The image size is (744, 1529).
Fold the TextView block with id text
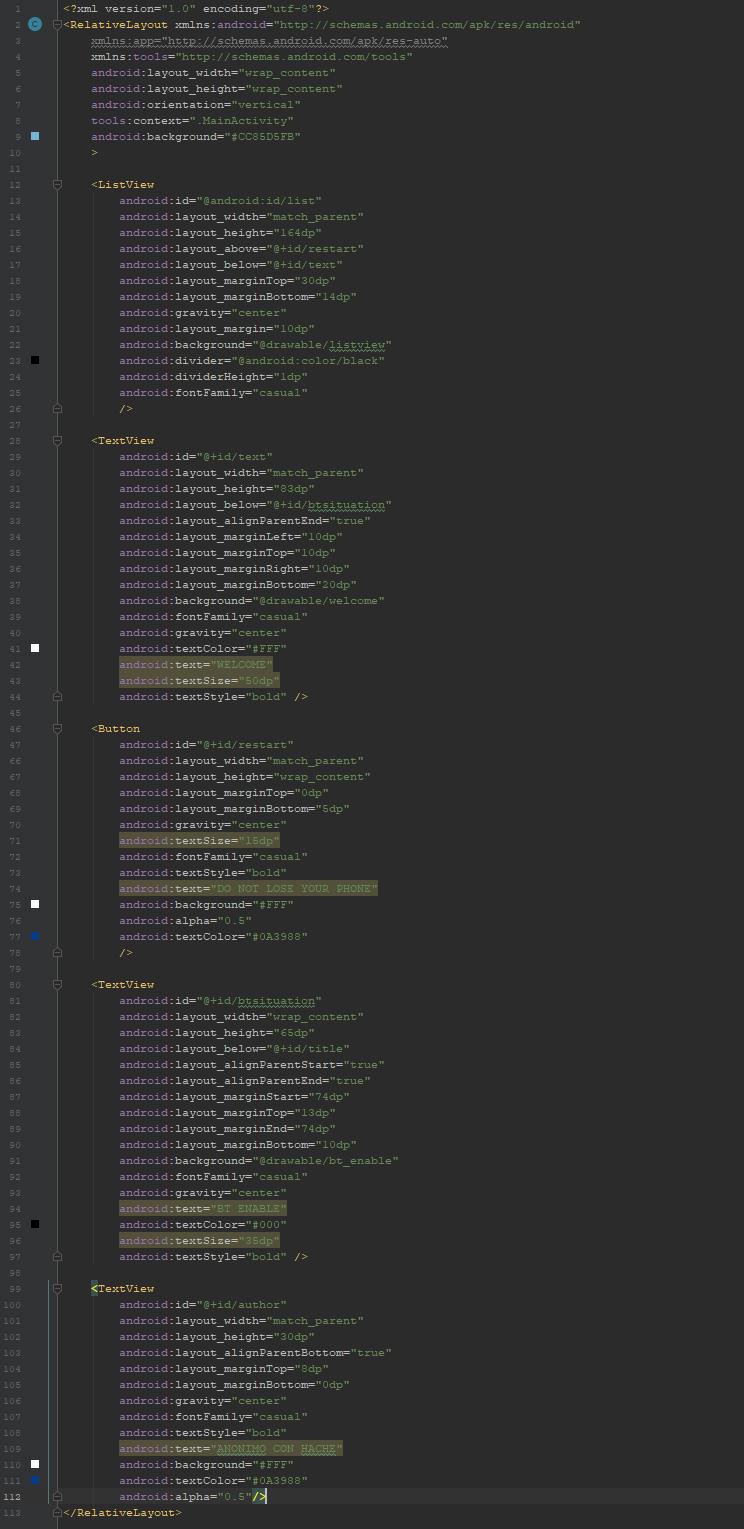click(x=57, y=440)
